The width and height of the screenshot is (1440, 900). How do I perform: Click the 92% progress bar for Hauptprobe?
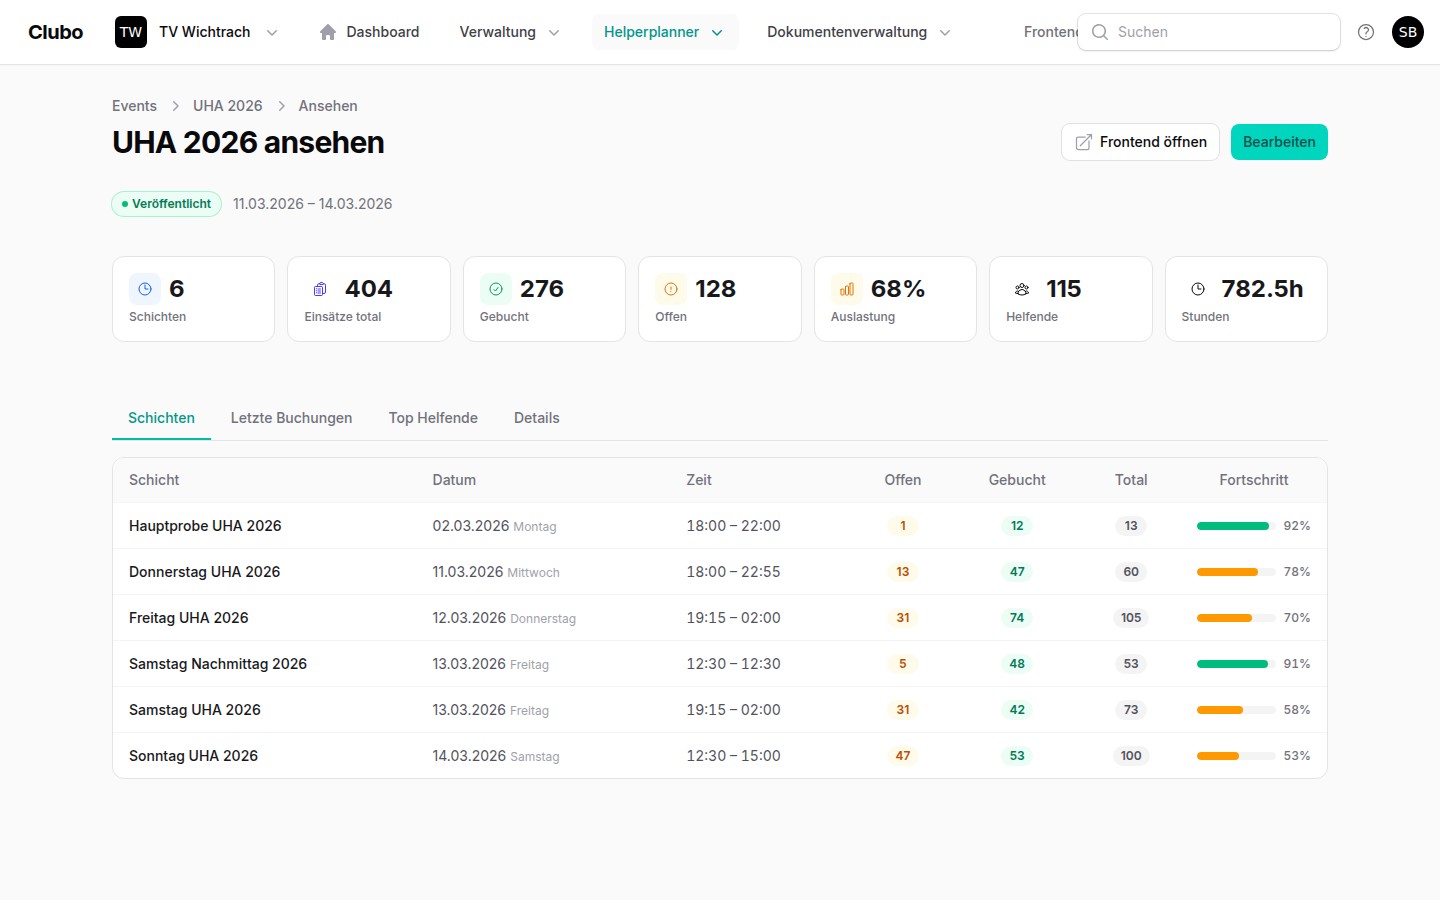[x=1236, y=526]
